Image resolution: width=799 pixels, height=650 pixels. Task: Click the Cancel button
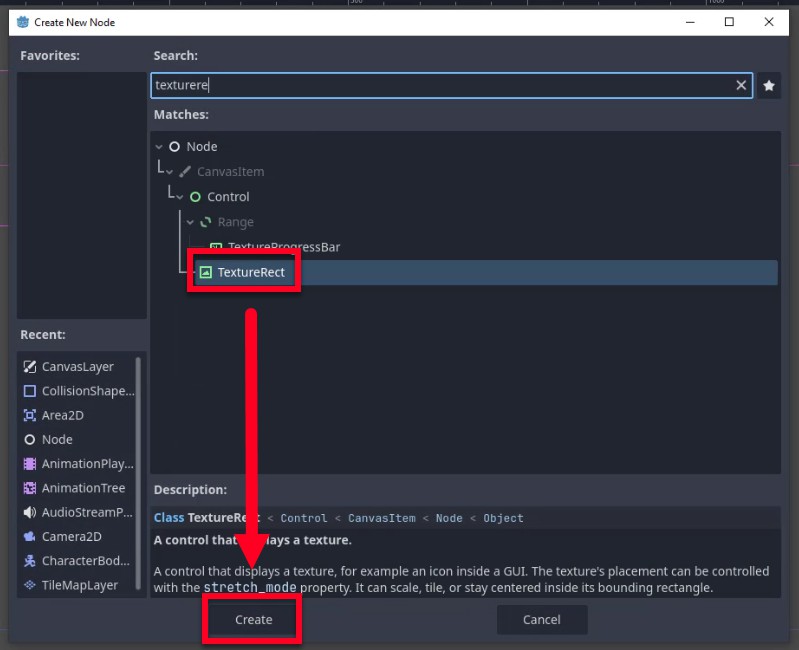click(542, 619)
